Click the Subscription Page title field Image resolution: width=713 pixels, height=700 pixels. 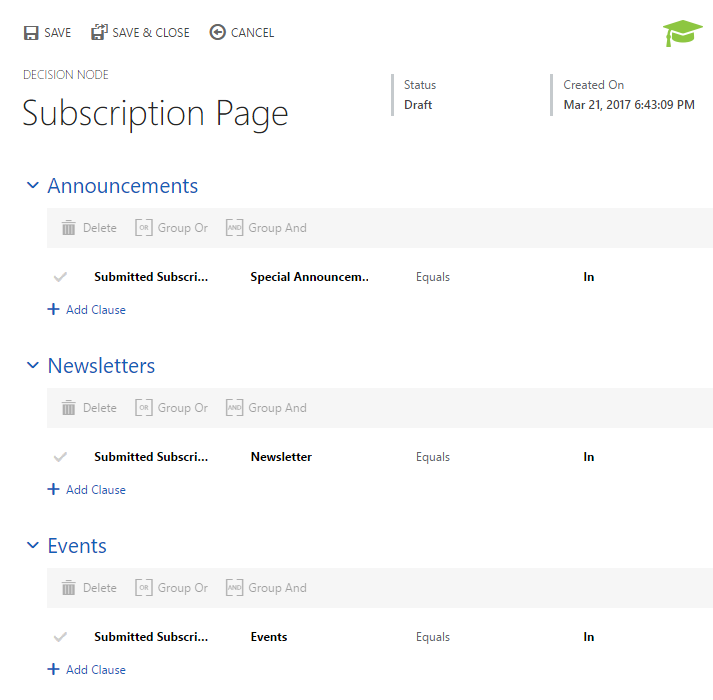point(155,114)
